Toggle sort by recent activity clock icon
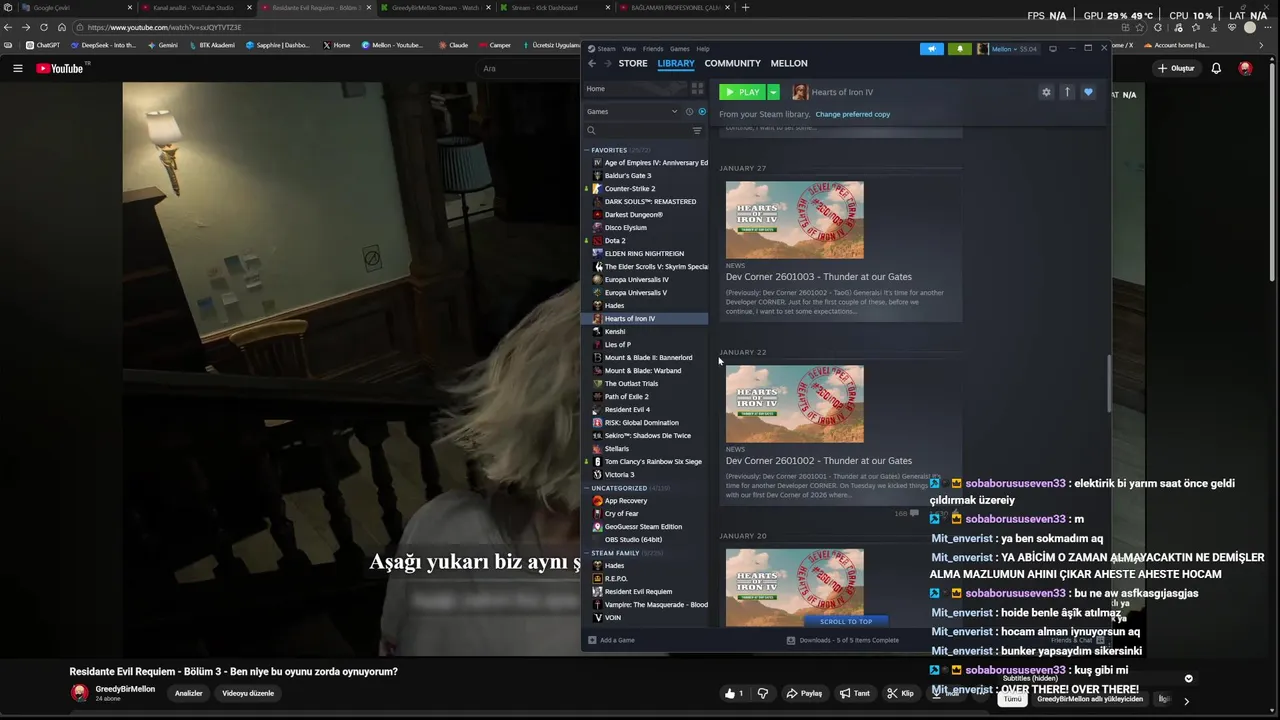This screenshot has height=720, width=1280. (689, 111)
